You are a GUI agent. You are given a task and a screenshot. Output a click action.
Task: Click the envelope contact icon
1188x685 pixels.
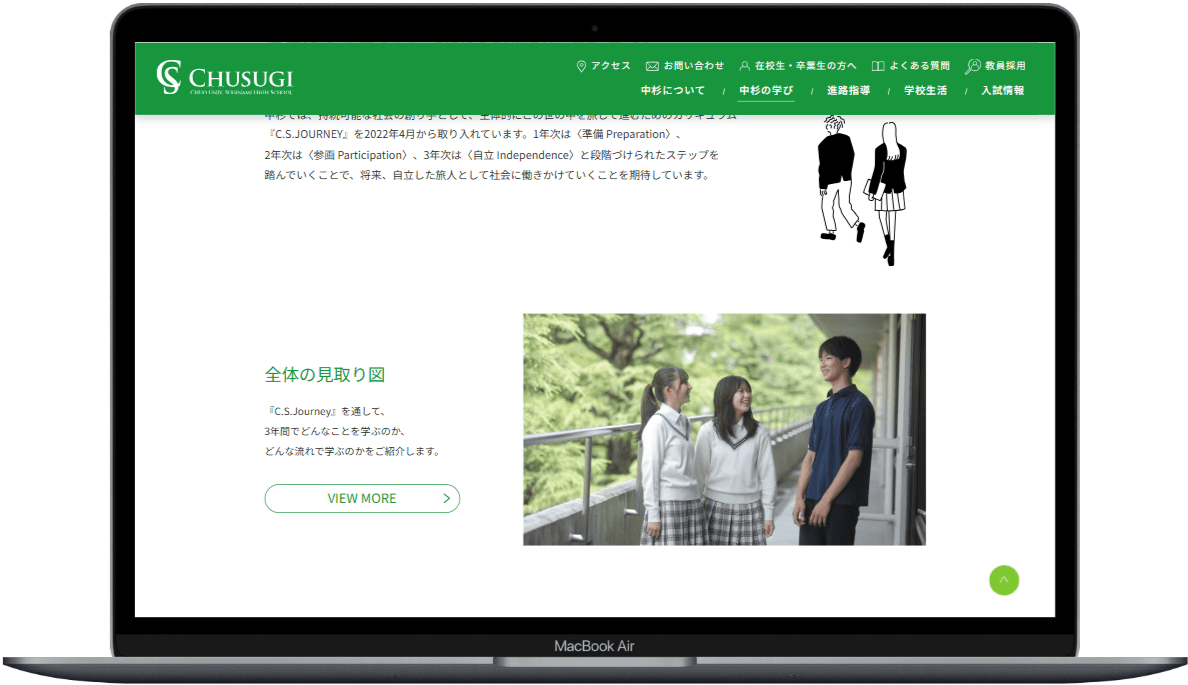pos(652,66)
